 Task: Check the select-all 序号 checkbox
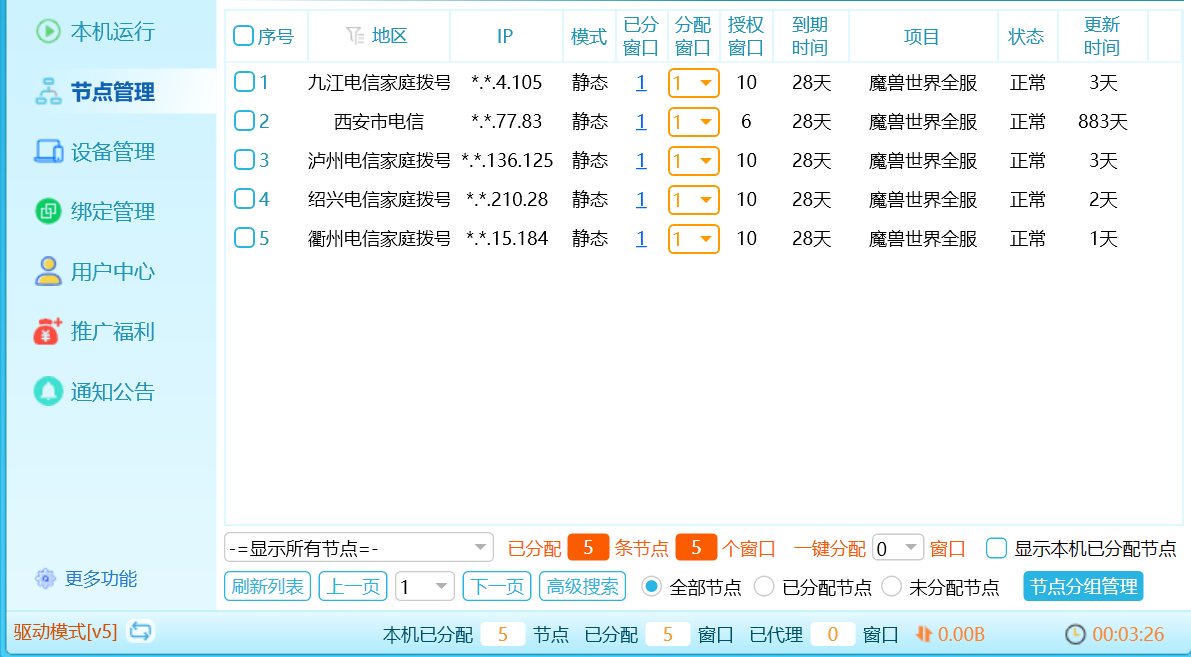coord(243,36)
